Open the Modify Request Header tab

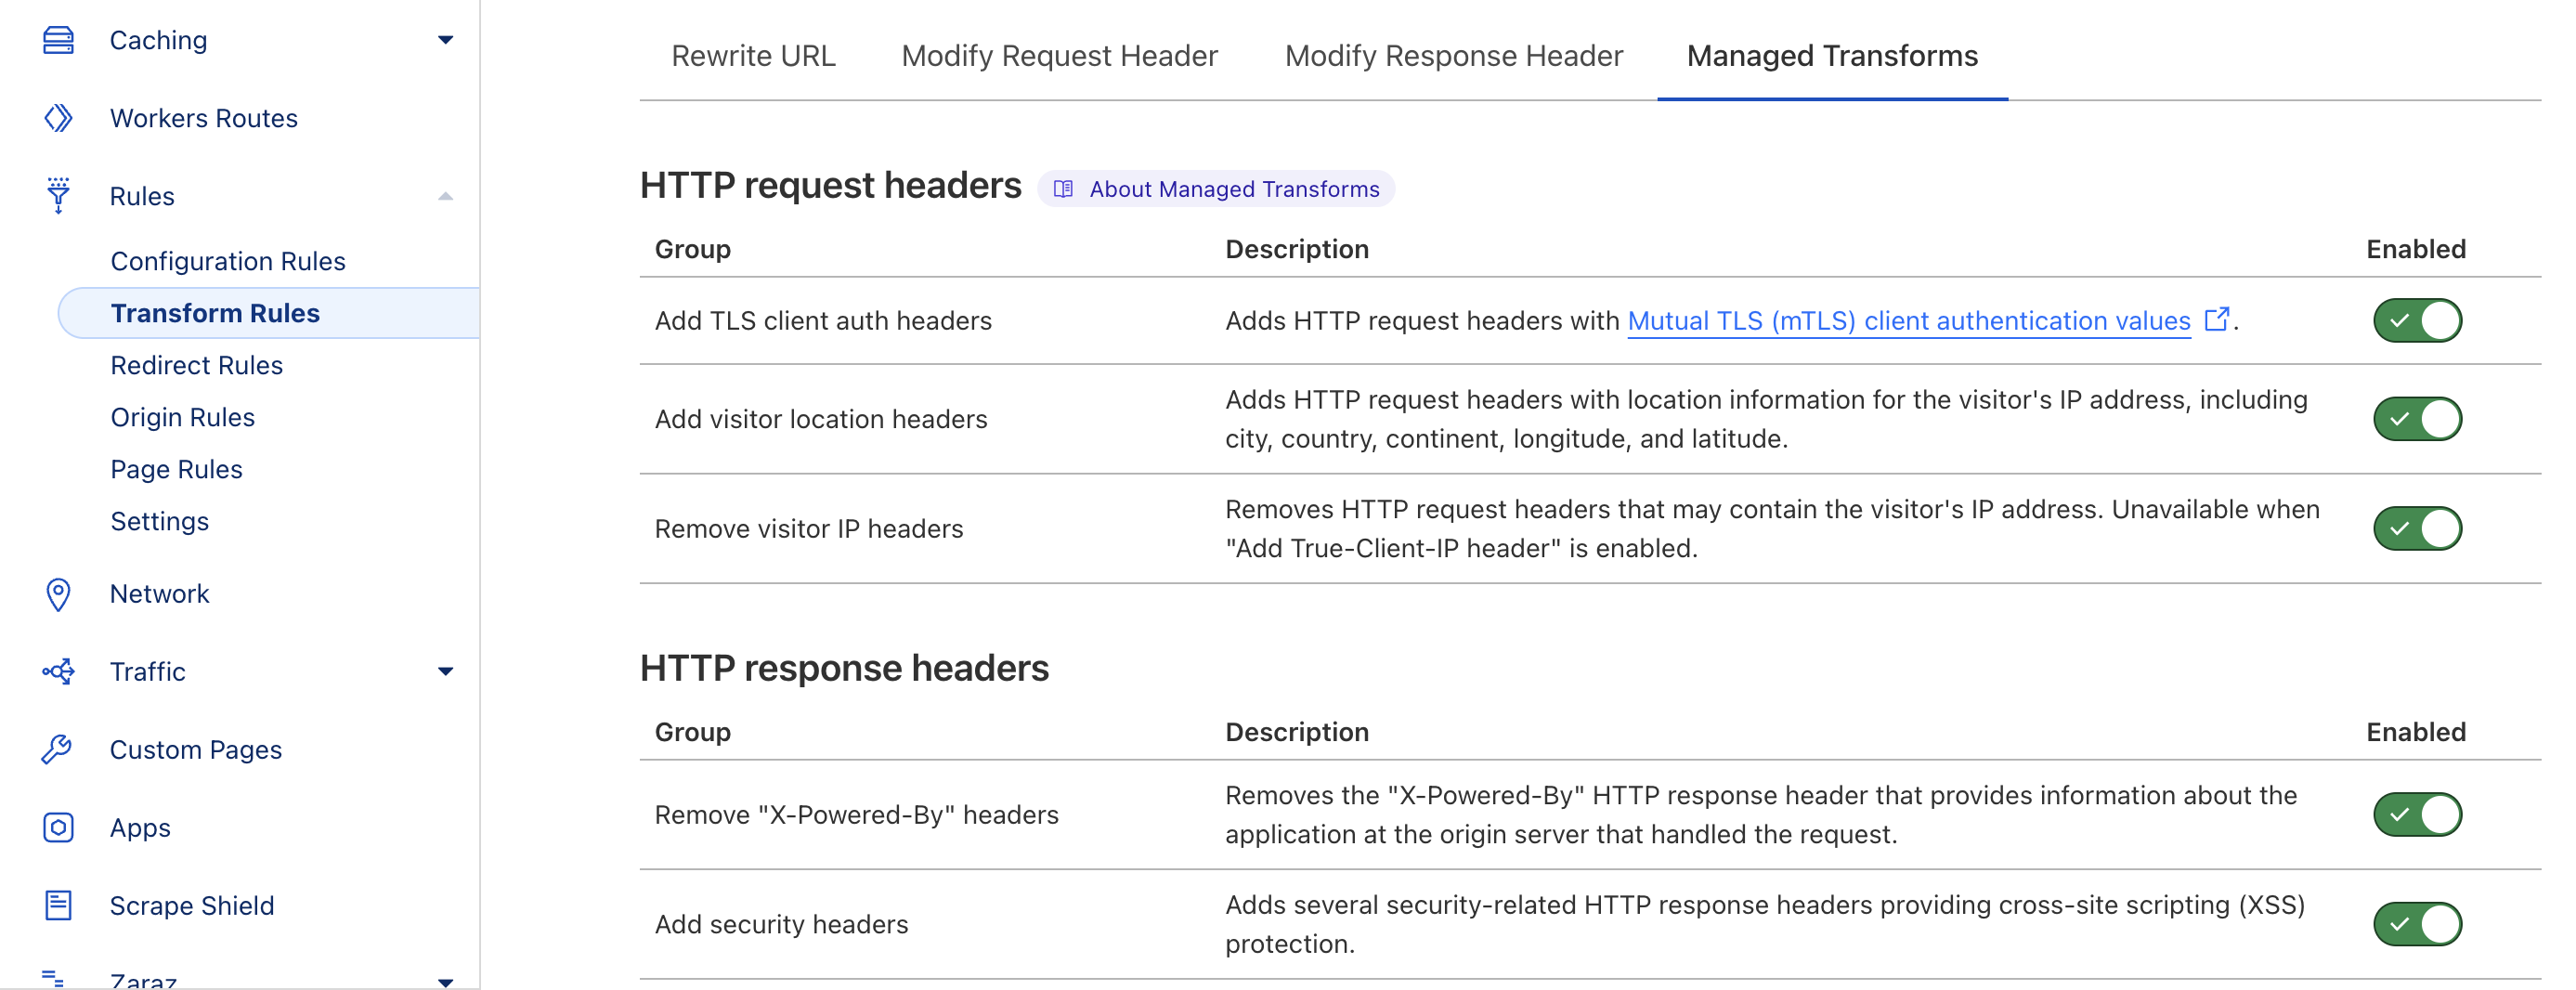point(1059,56)
